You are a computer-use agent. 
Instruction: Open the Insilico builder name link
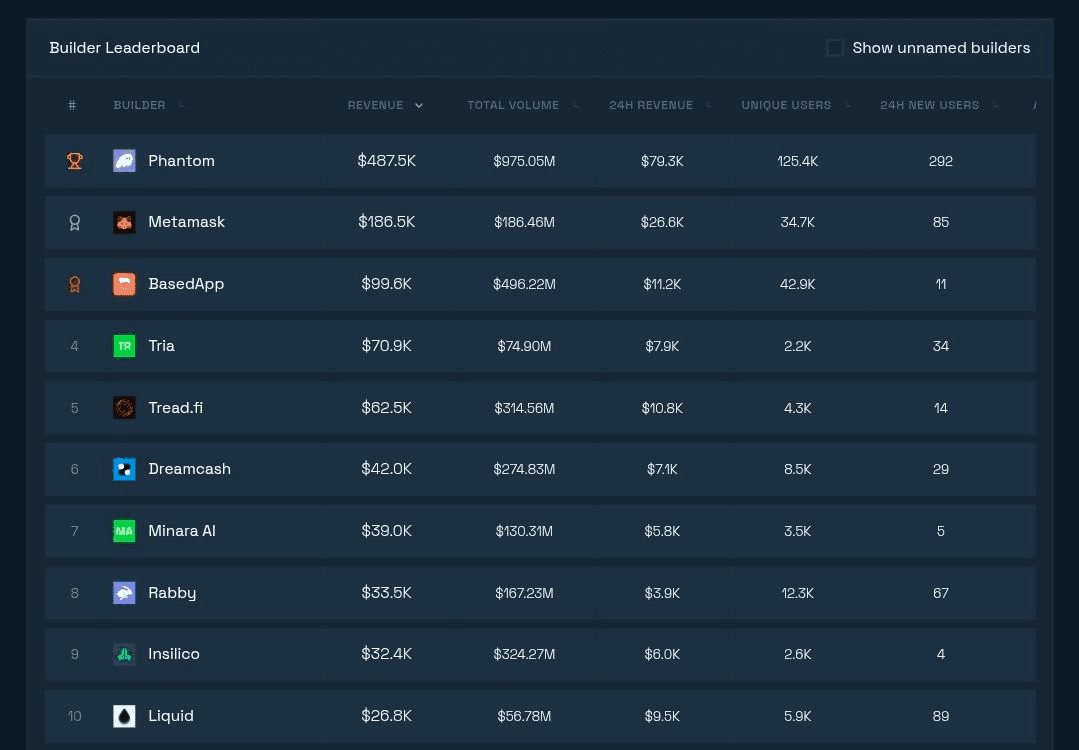(x=174, y=654)
